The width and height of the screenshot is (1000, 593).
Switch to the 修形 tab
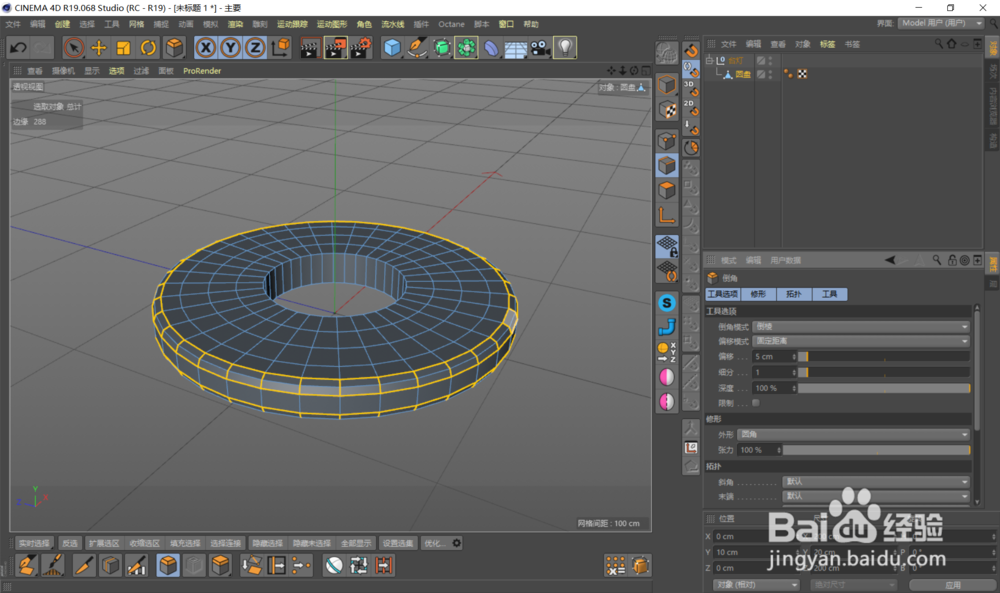[x=758, y=294]
